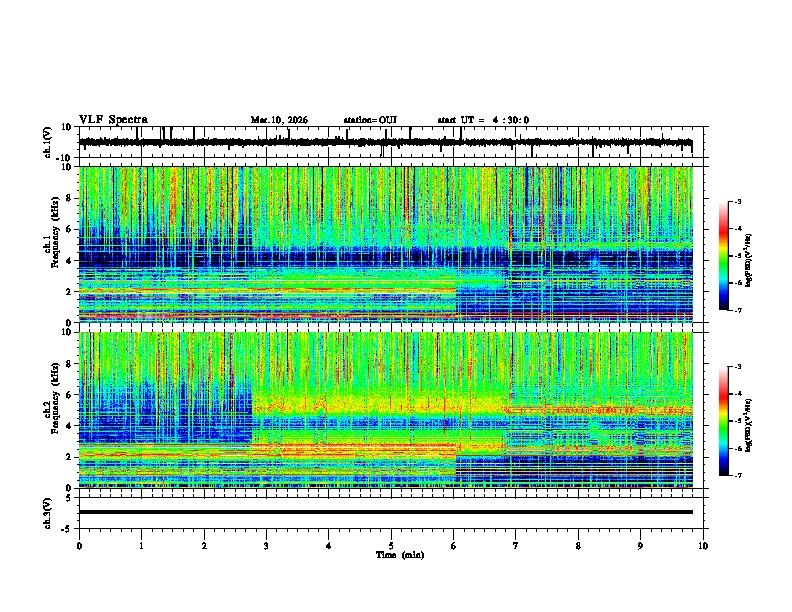Click the ch.1 "Frequency (kHz)" axis label
Screen dimensions: 792x612
pos(55,233)
